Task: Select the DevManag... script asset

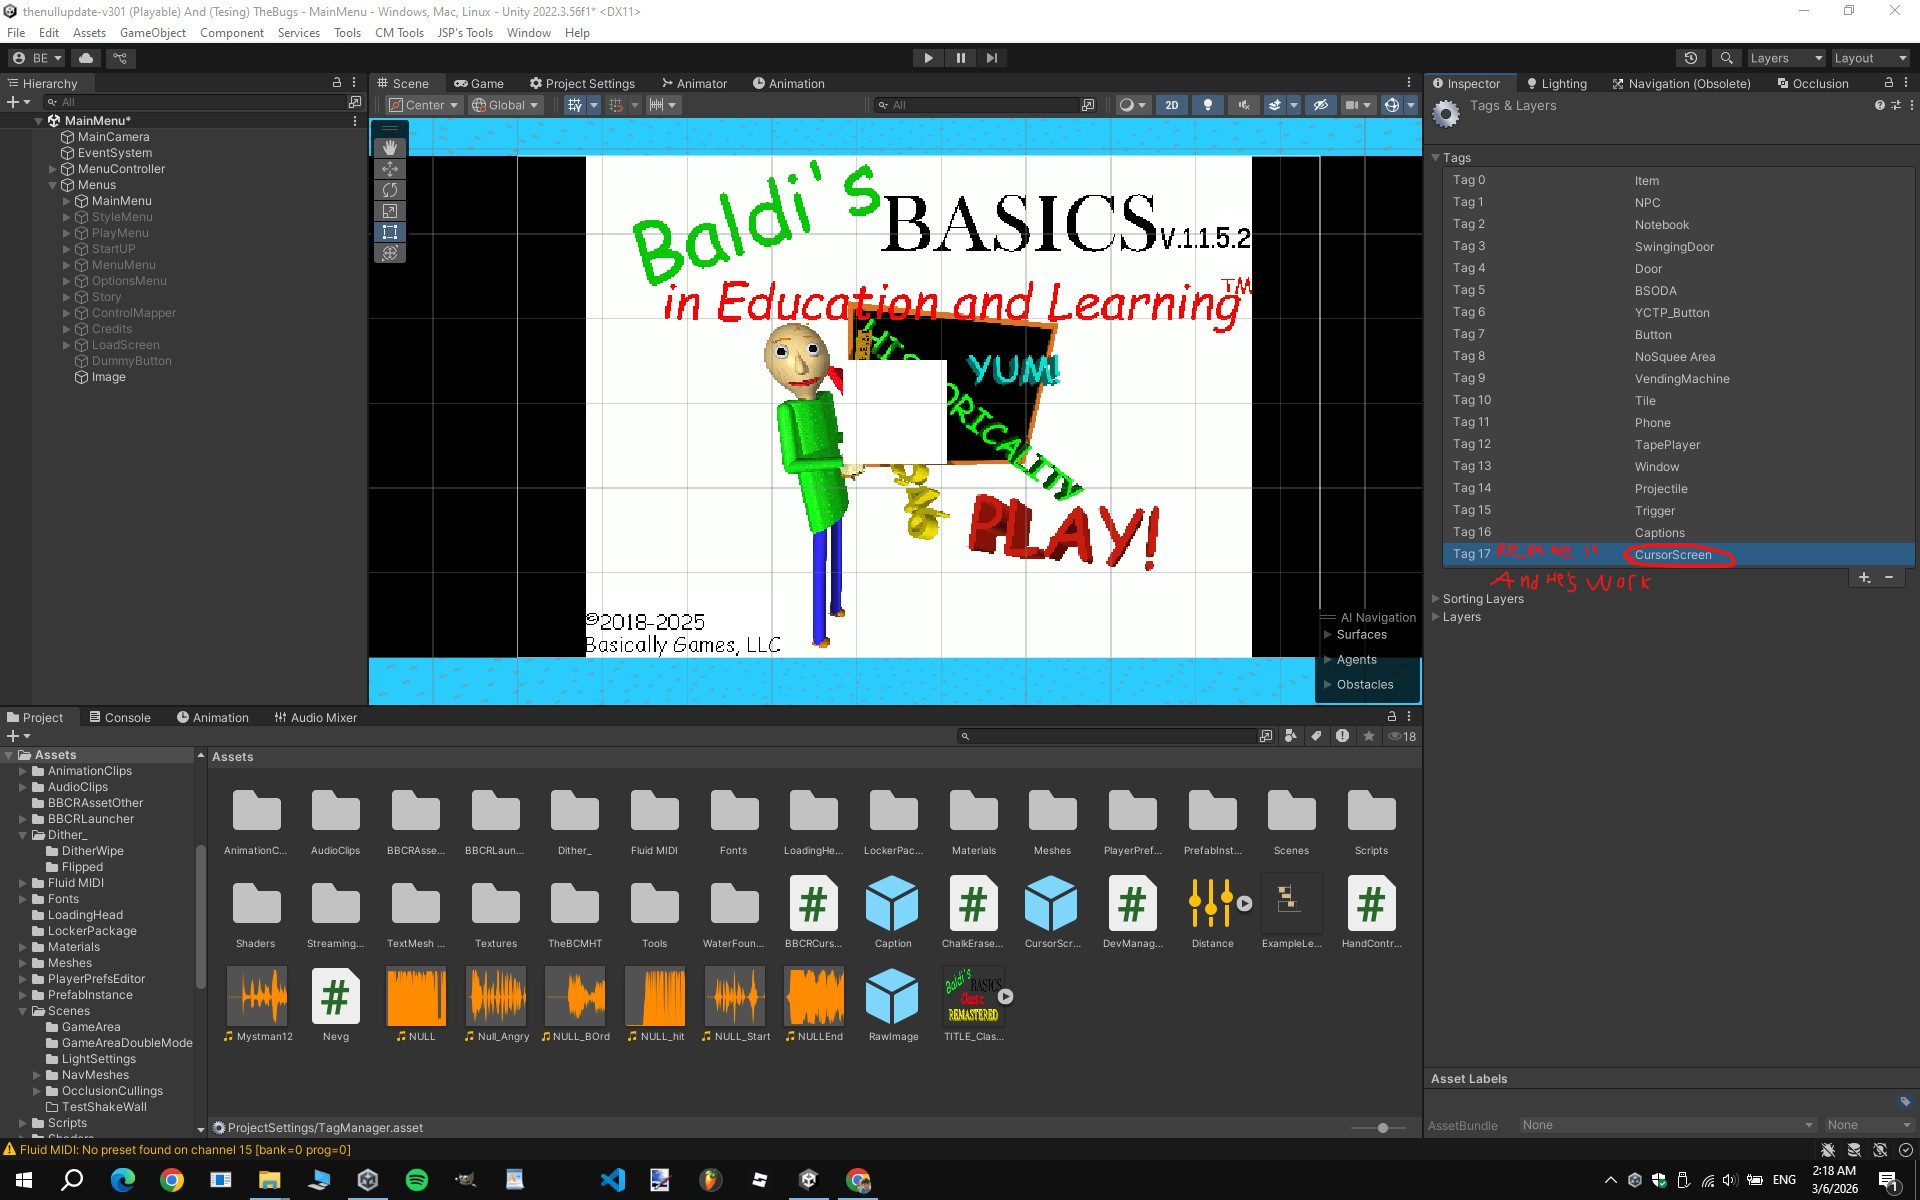Action: [x=1132, y=911]
